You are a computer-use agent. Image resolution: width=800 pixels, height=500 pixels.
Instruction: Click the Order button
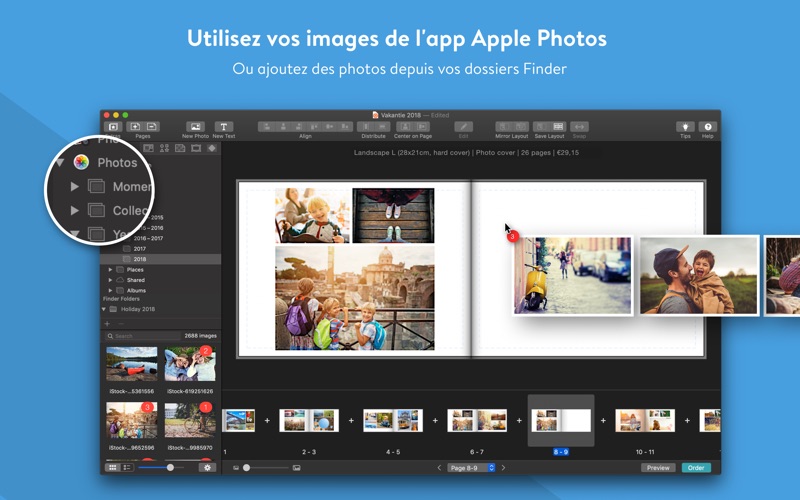[696, 467]
